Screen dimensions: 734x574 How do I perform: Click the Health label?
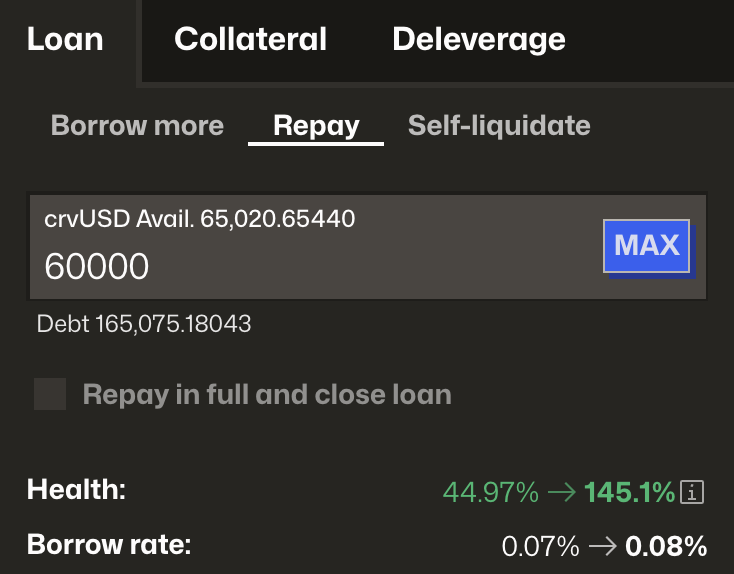pyautogui.click(x=77, y=490)
